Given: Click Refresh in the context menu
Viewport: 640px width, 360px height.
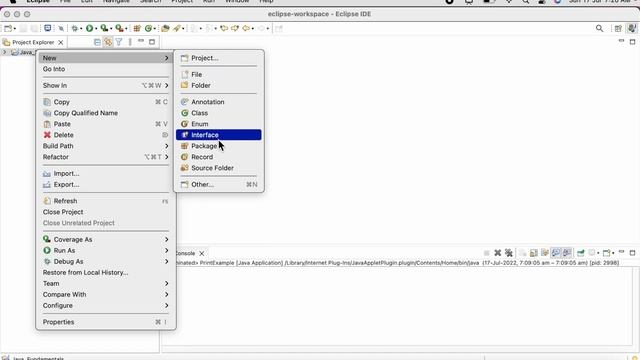Looking at the screenshot, I should click(x=105, y=201).
